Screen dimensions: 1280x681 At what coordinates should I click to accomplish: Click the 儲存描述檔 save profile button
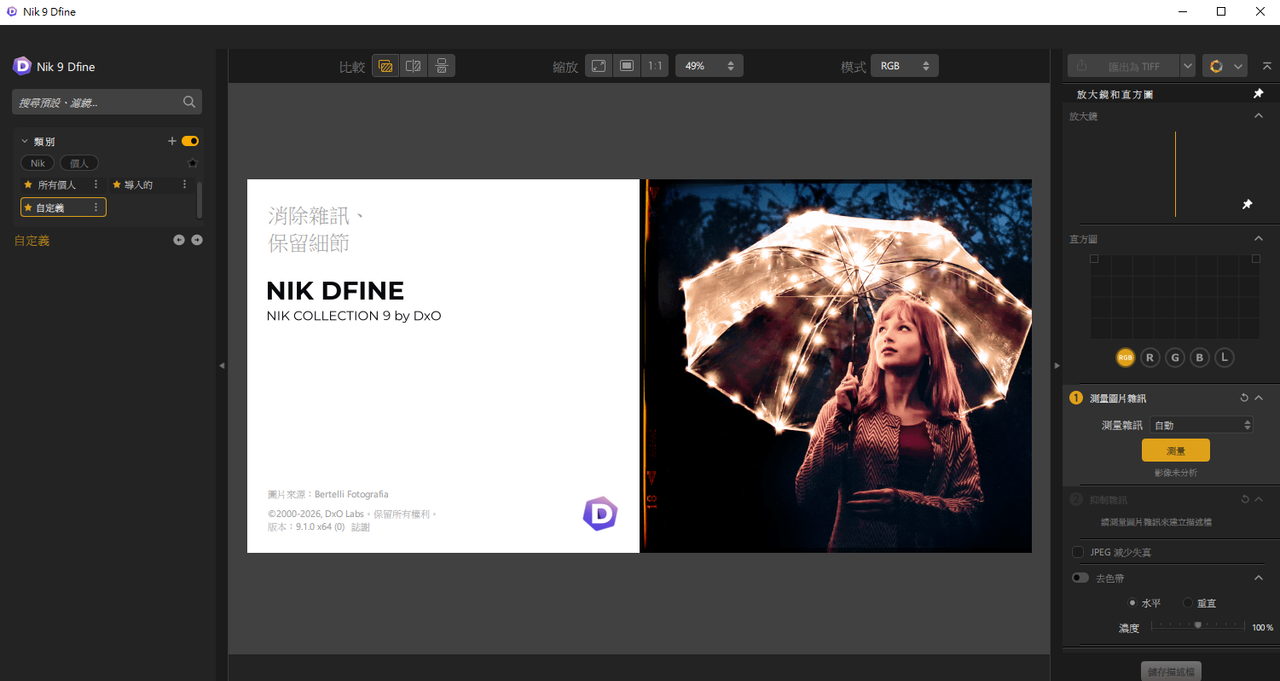point(1170,671)
